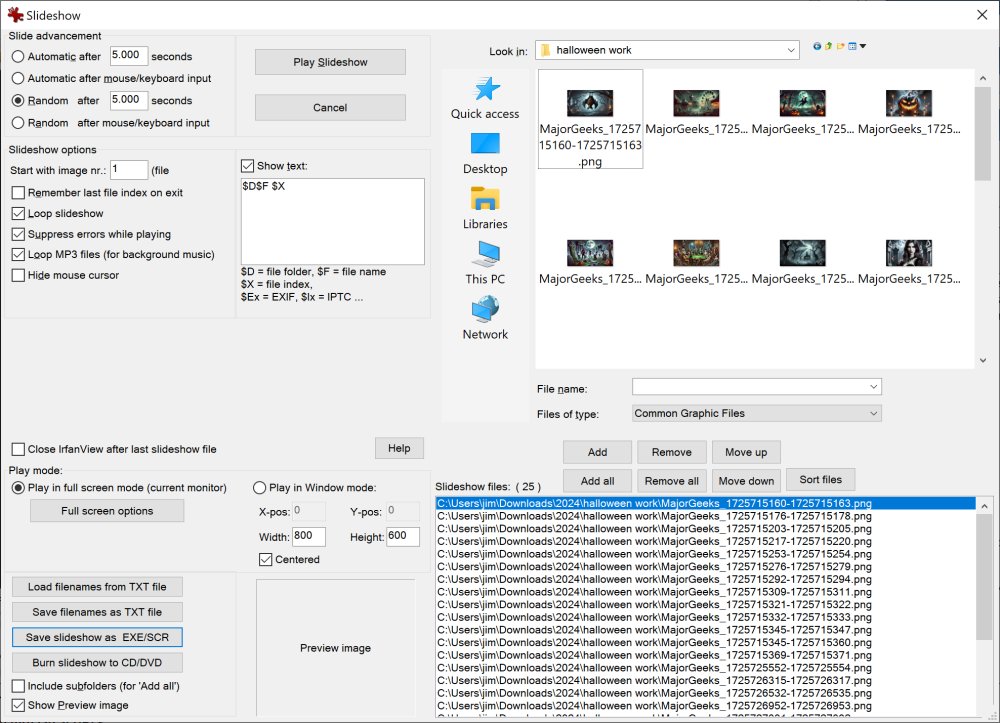
Task: Click the Height field showing 600
Action: [x=403, y=536]
